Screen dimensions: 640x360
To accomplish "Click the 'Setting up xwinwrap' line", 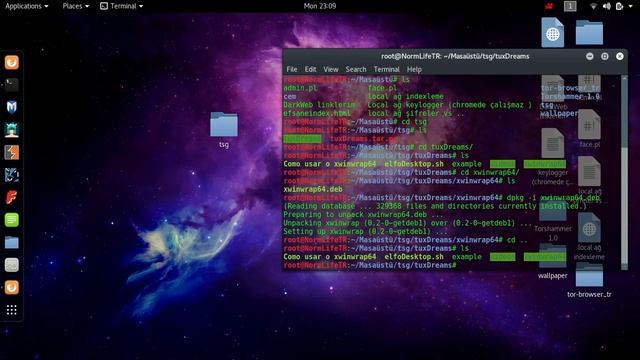I will (365, 231).
